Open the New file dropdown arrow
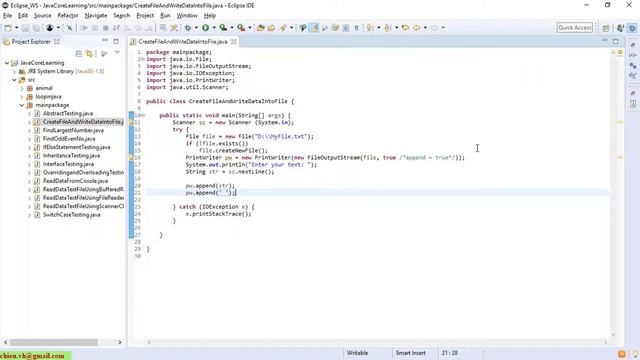The height and width of the screenshot is (360, 640). (x=17, y=28)
